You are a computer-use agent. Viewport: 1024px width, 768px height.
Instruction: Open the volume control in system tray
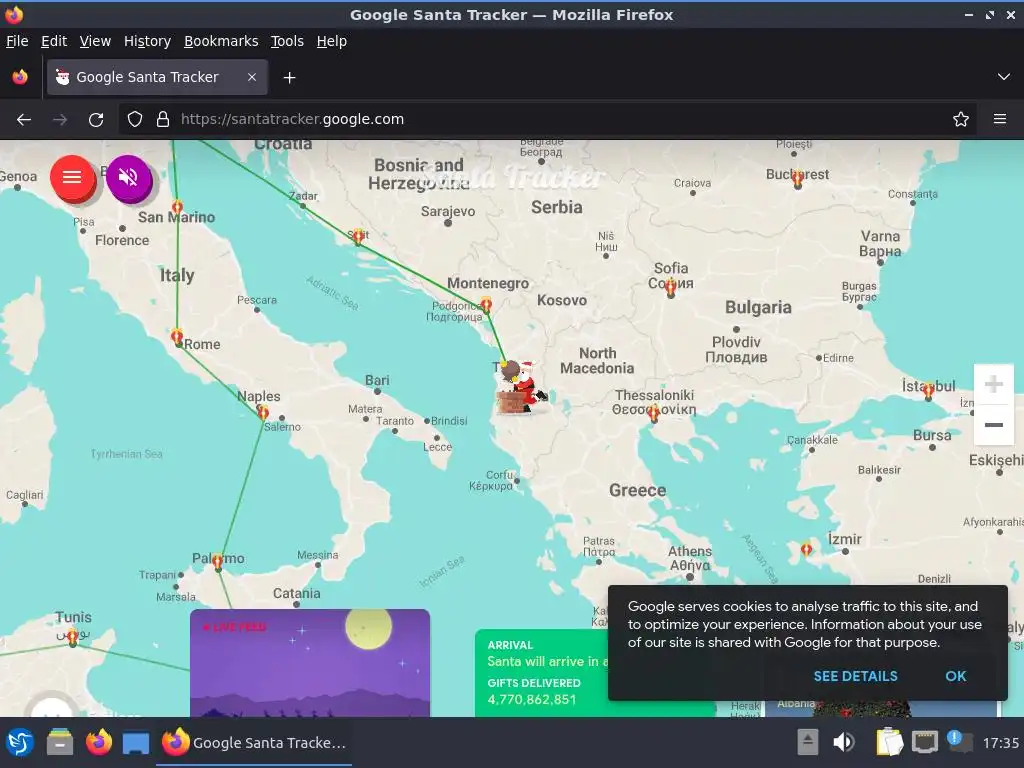point(844,742)
